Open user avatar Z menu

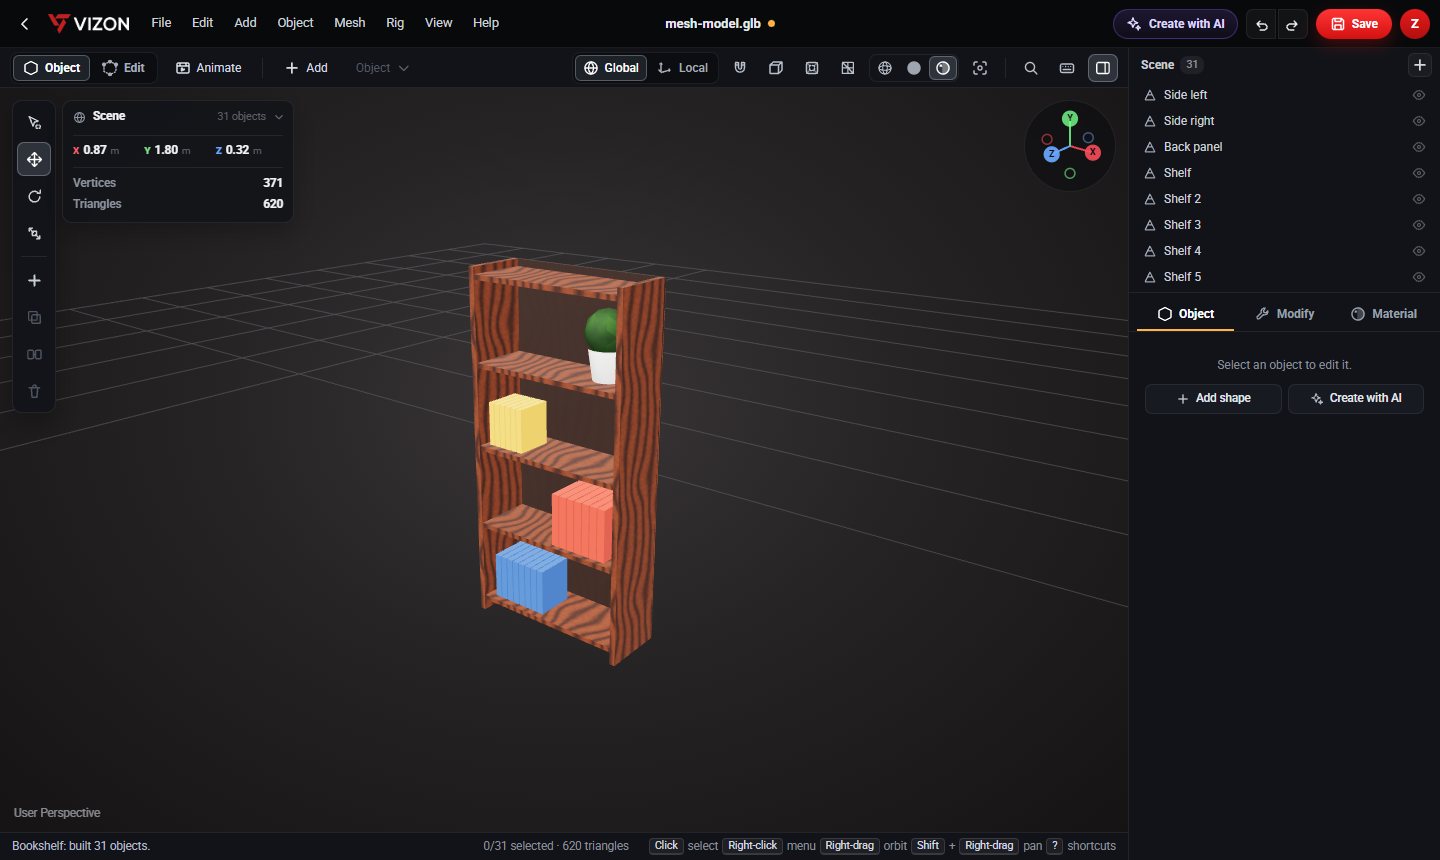[1415, 24]
